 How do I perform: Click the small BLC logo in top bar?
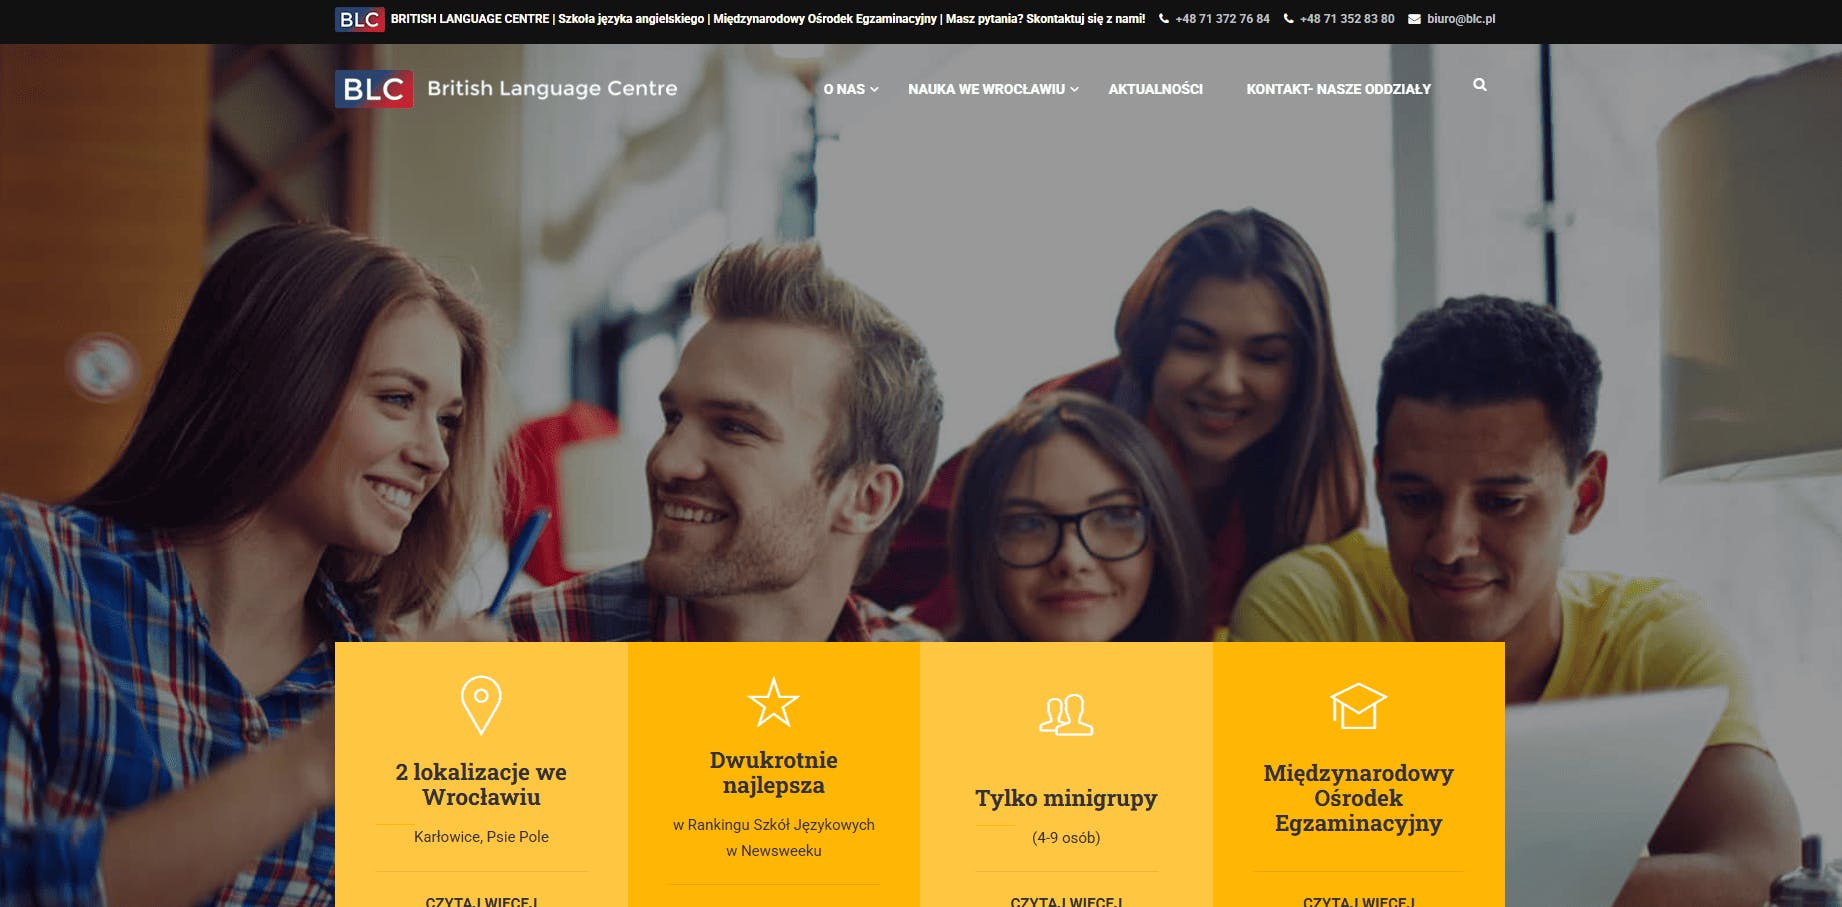point(359,19)
